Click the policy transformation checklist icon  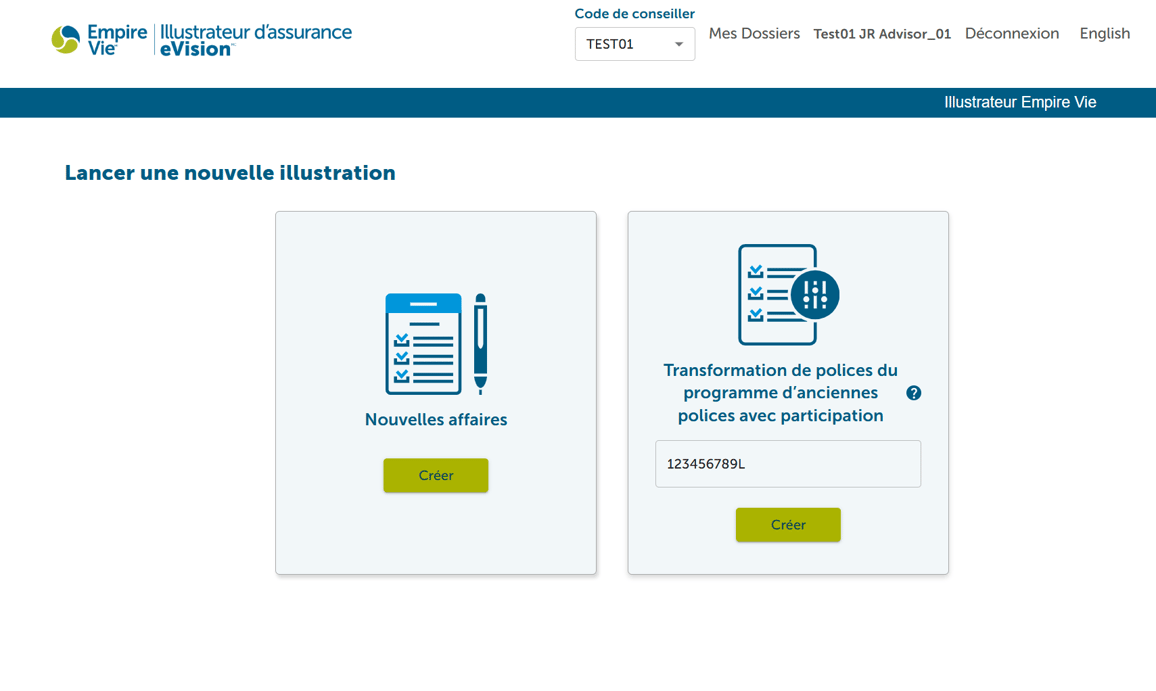click(x=788, y=294)
